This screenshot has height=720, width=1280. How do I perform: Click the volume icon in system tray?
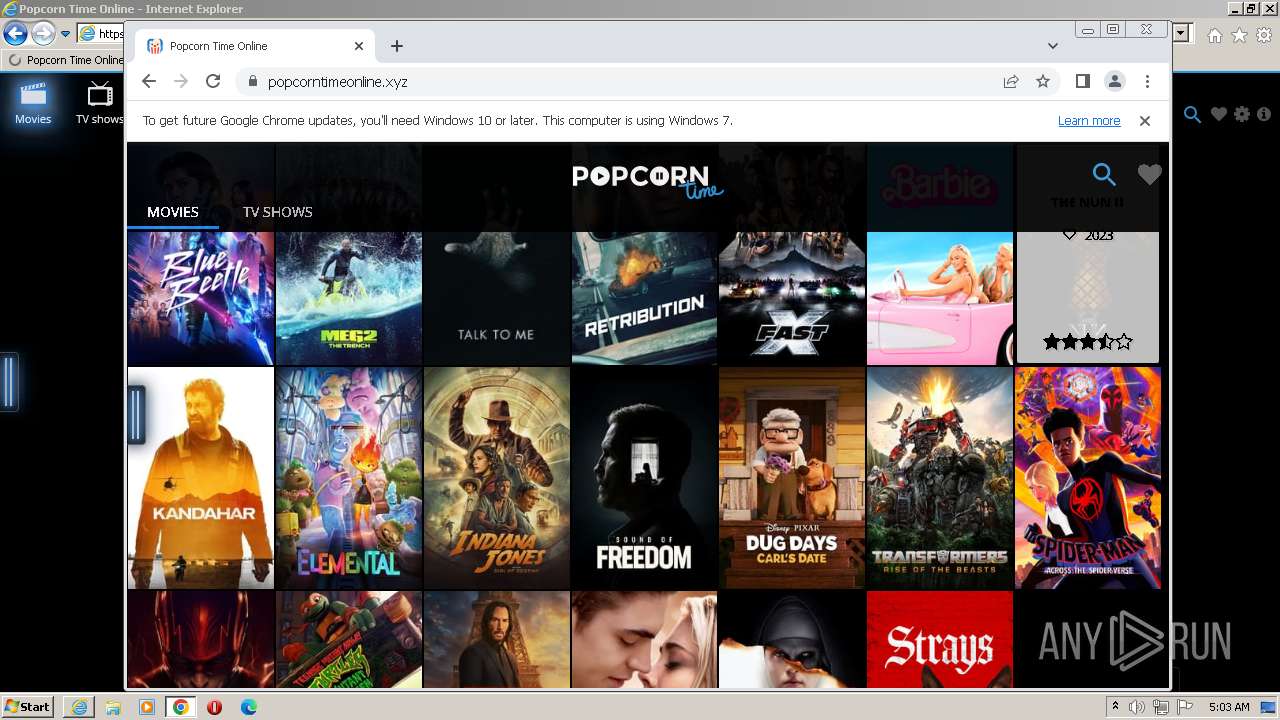pos(1137,707)
